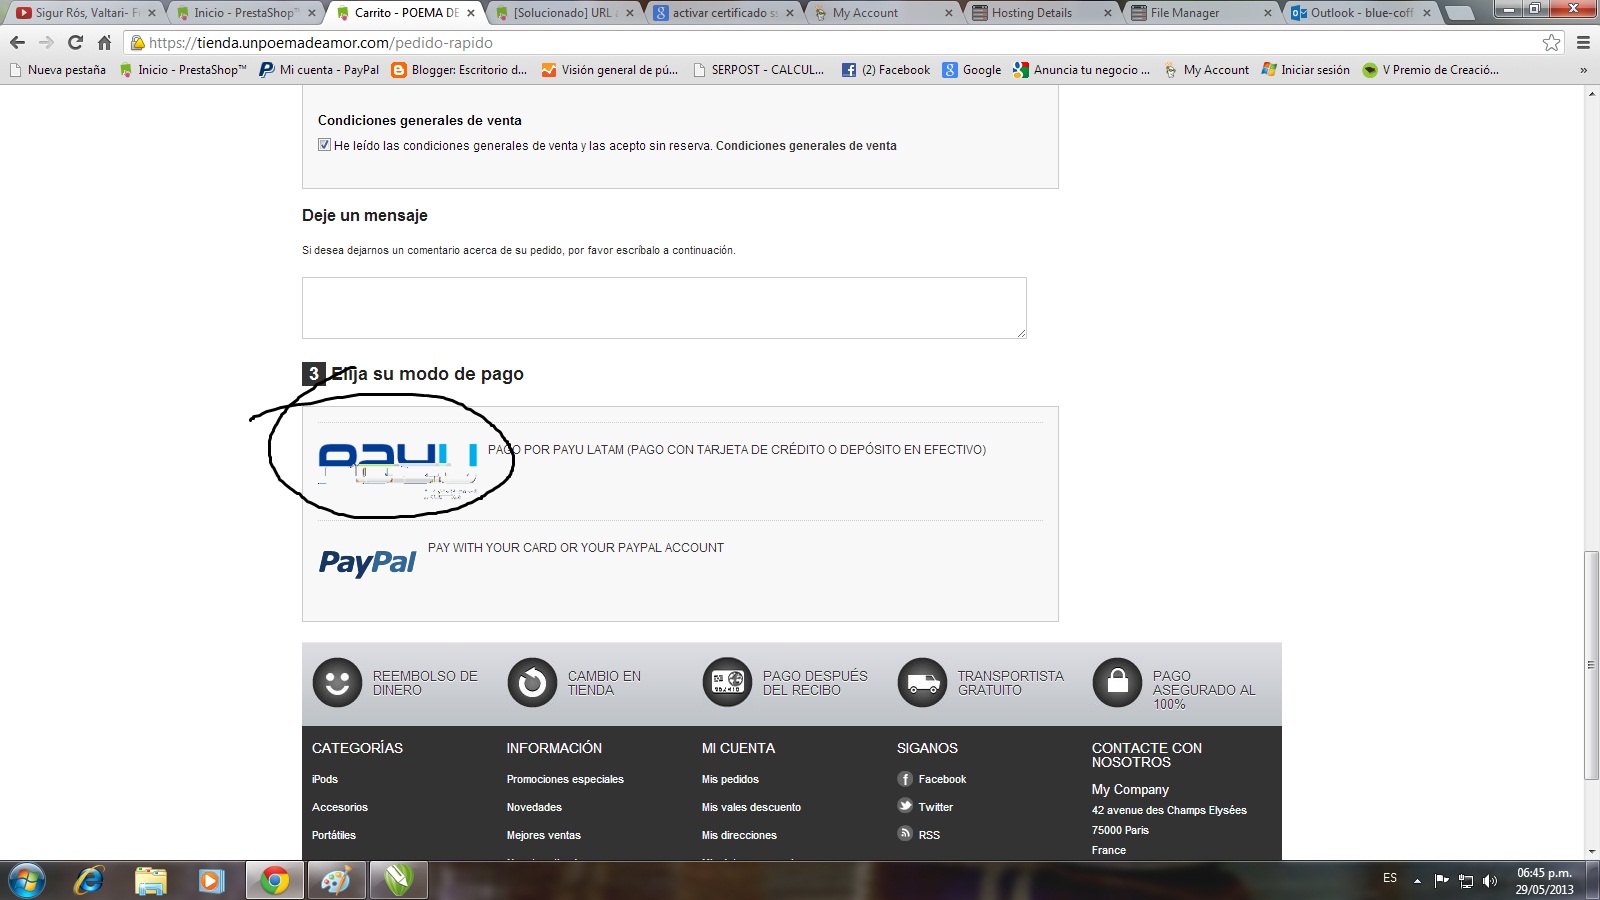Open the Condiciones generales de venta link
This screenshot has height=900, width=1600.
click(806, 146)
